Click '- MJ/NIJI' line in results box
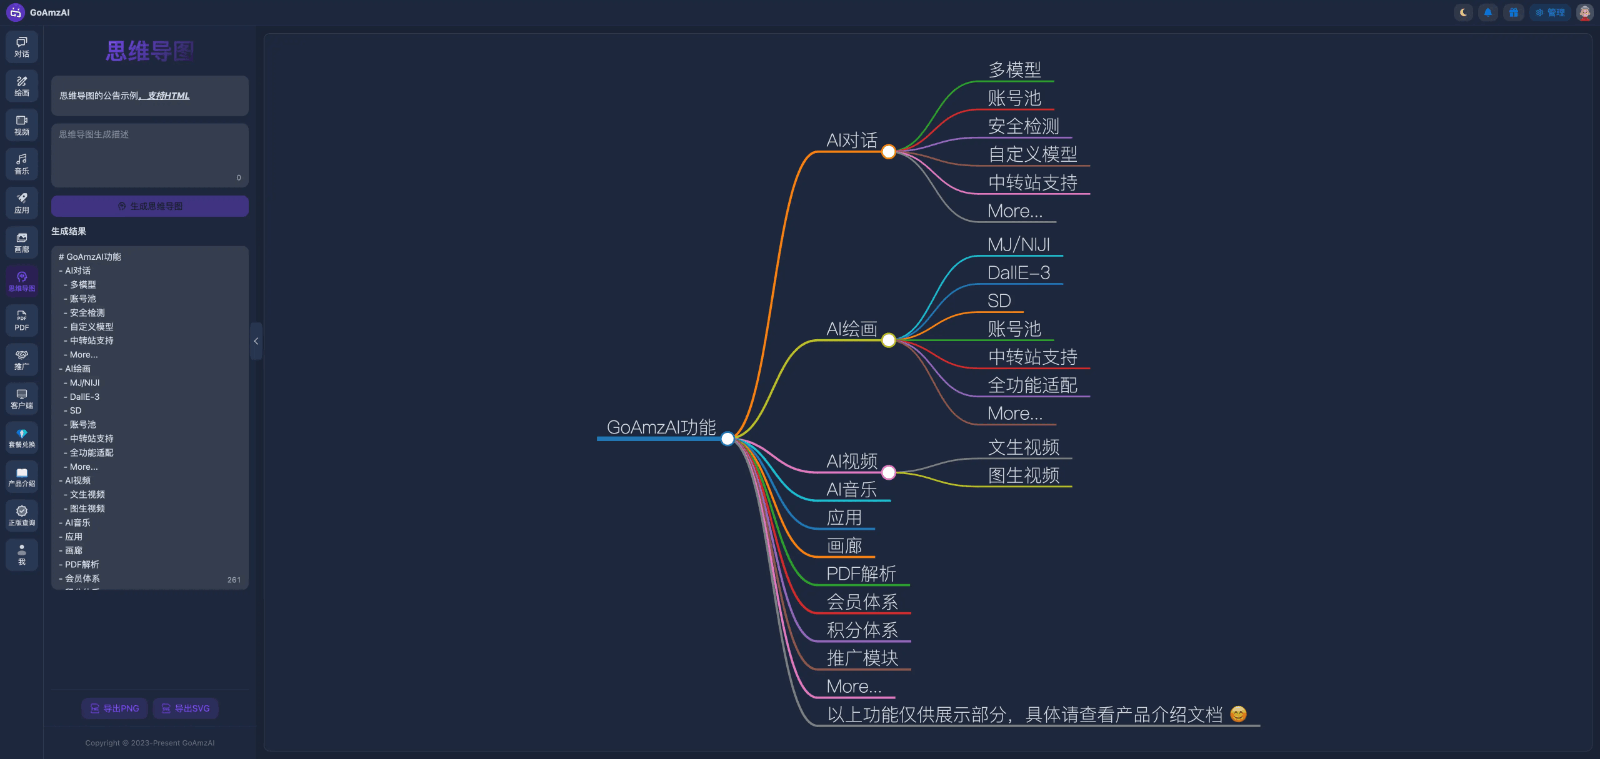Image resolution: width=1600 pixels, height=759 pixels. (82, 383)
